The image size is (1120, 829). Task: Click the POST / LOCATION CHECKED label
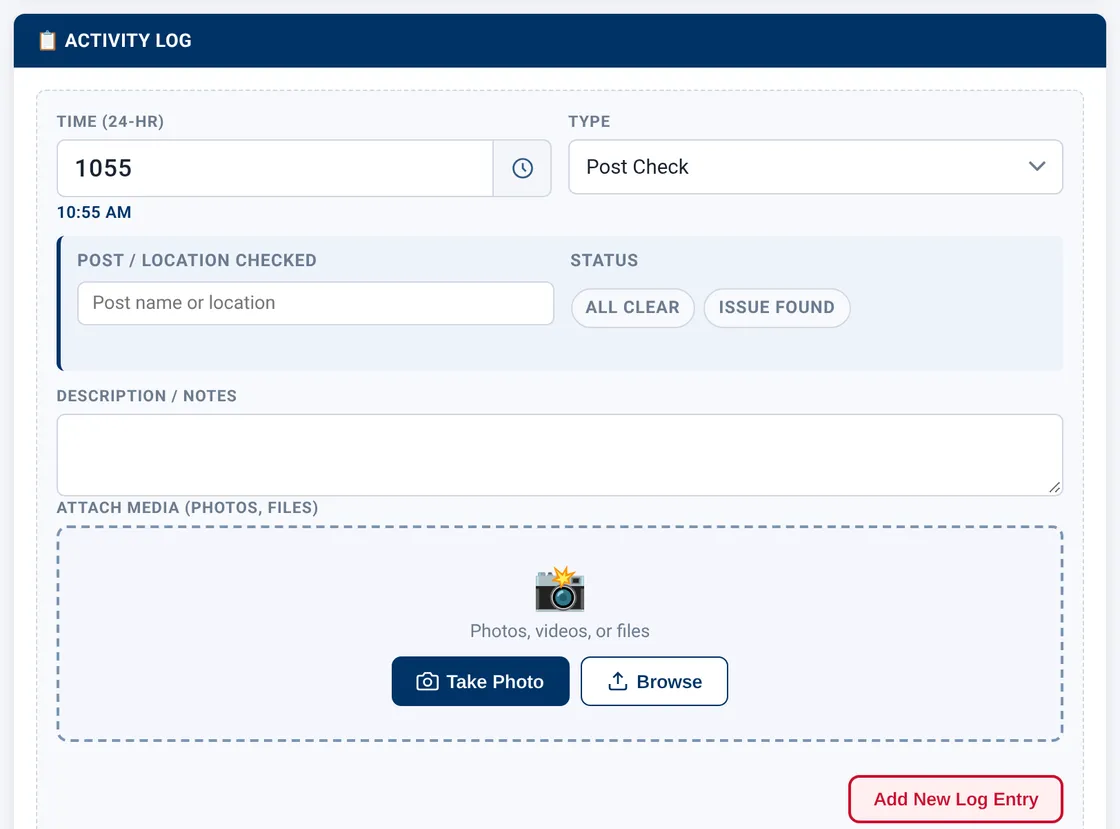[196, 261]
